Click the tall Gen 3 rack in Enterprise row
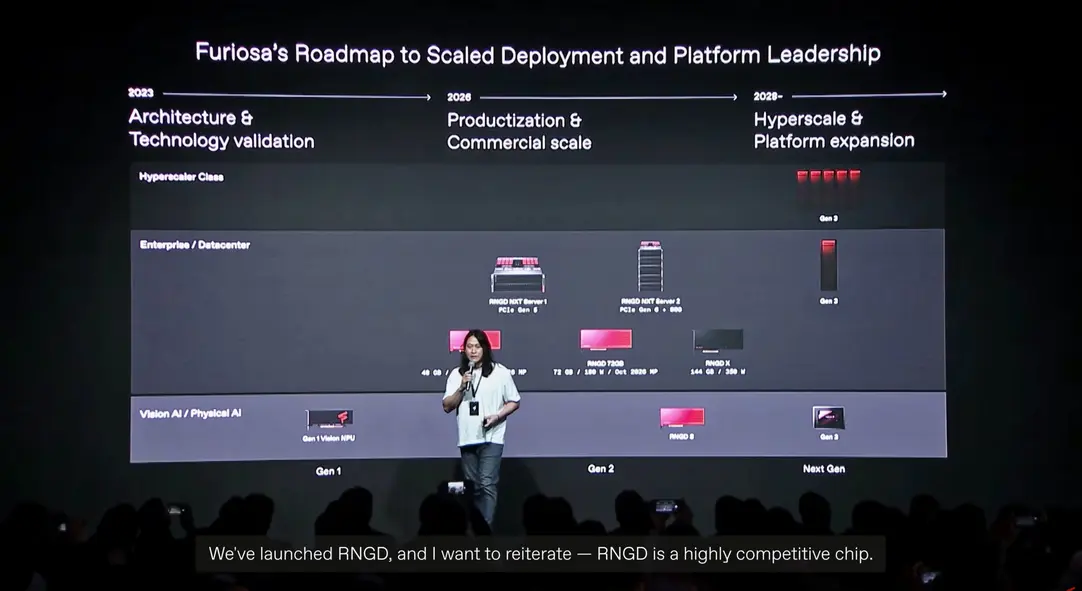 tap(829, 265)
